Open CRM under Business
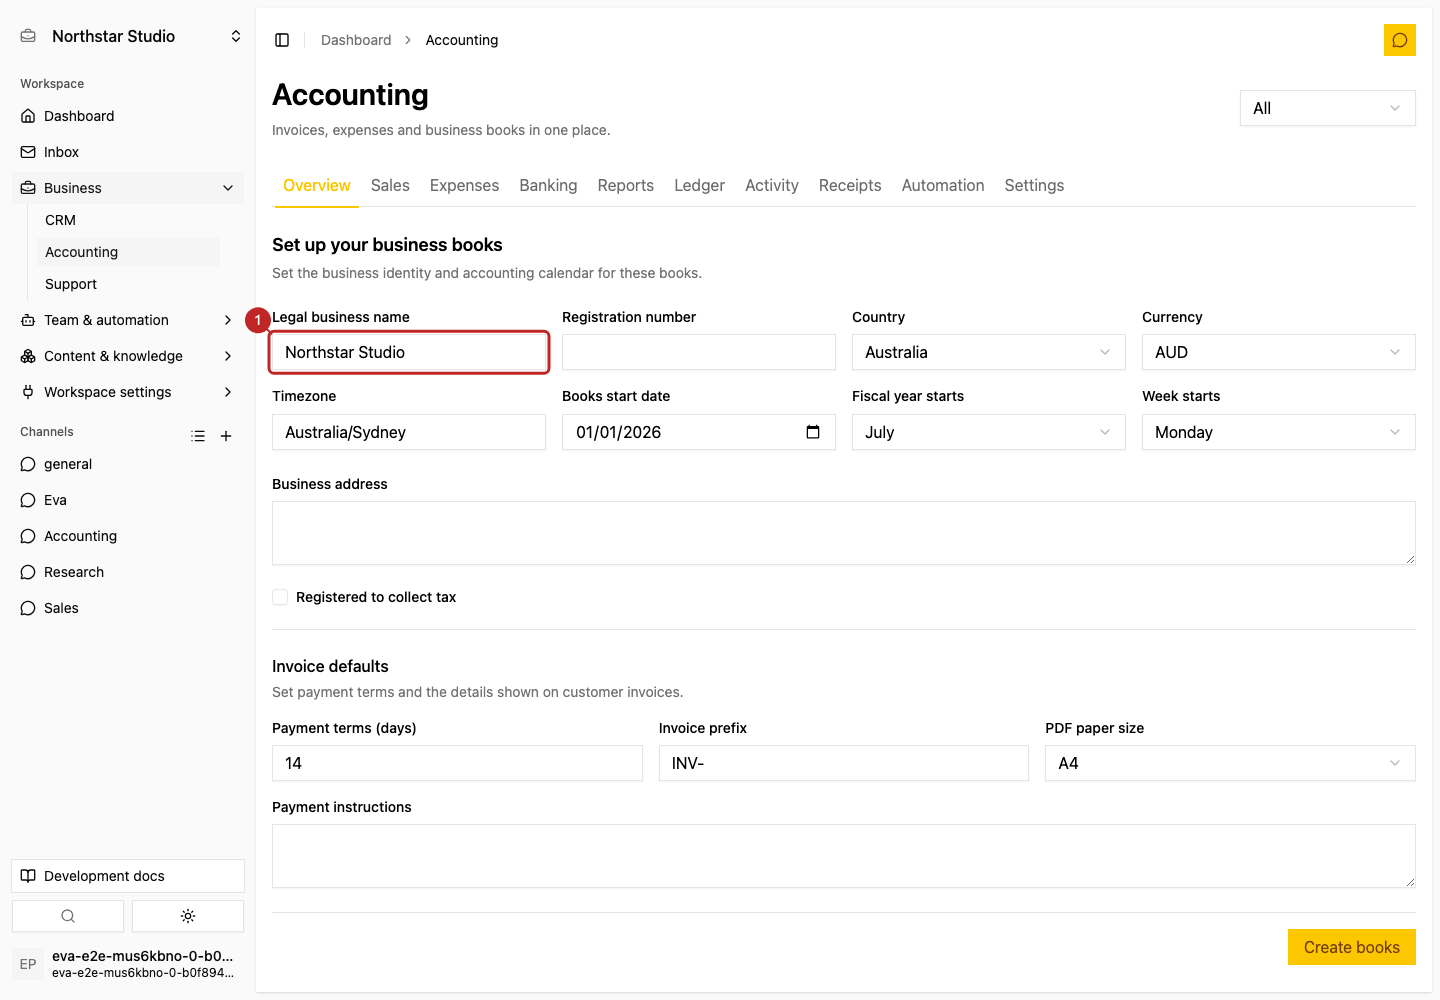The image size is (1440, 1000). pyautogui.click(x=128, y=220)
